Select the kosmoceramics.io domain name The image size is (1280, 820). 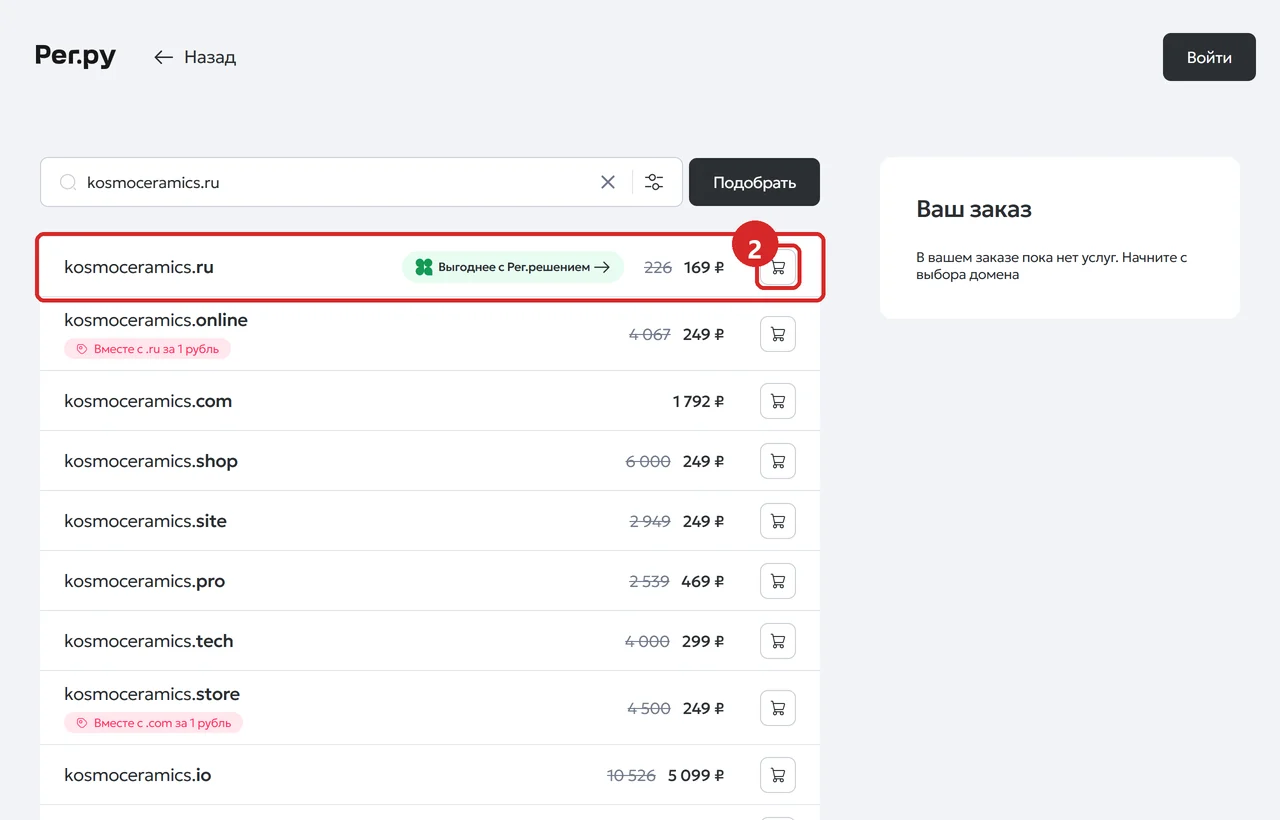tap(138, 775)
